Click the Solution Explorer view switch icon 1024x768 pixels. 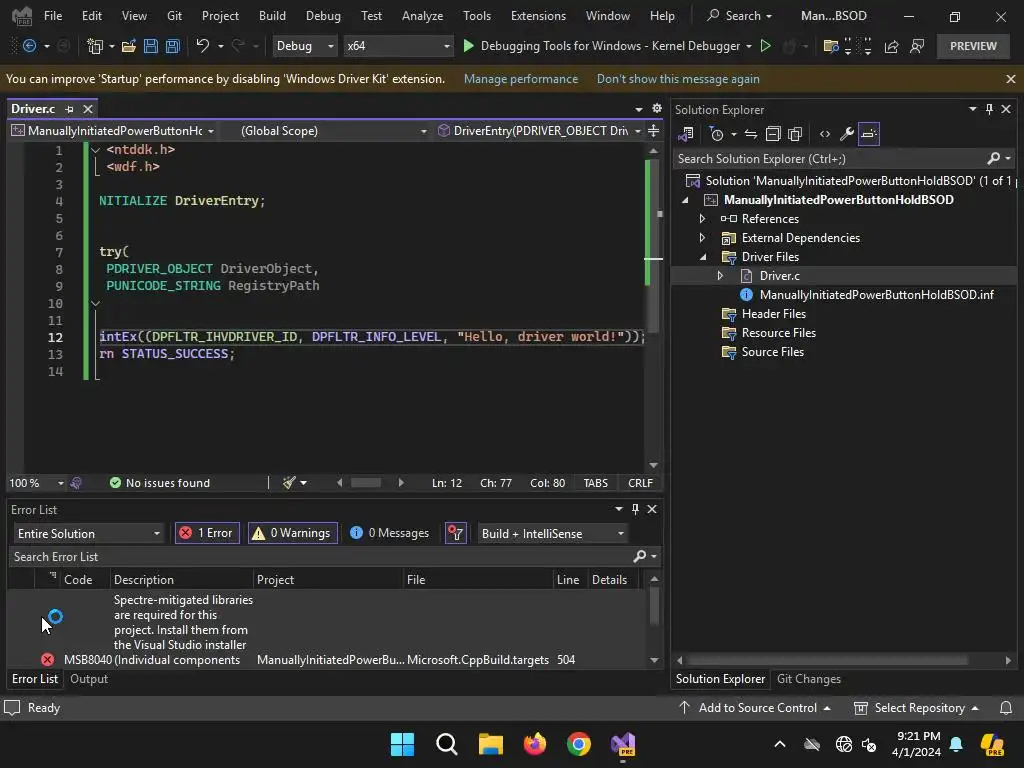coord(686,135)
